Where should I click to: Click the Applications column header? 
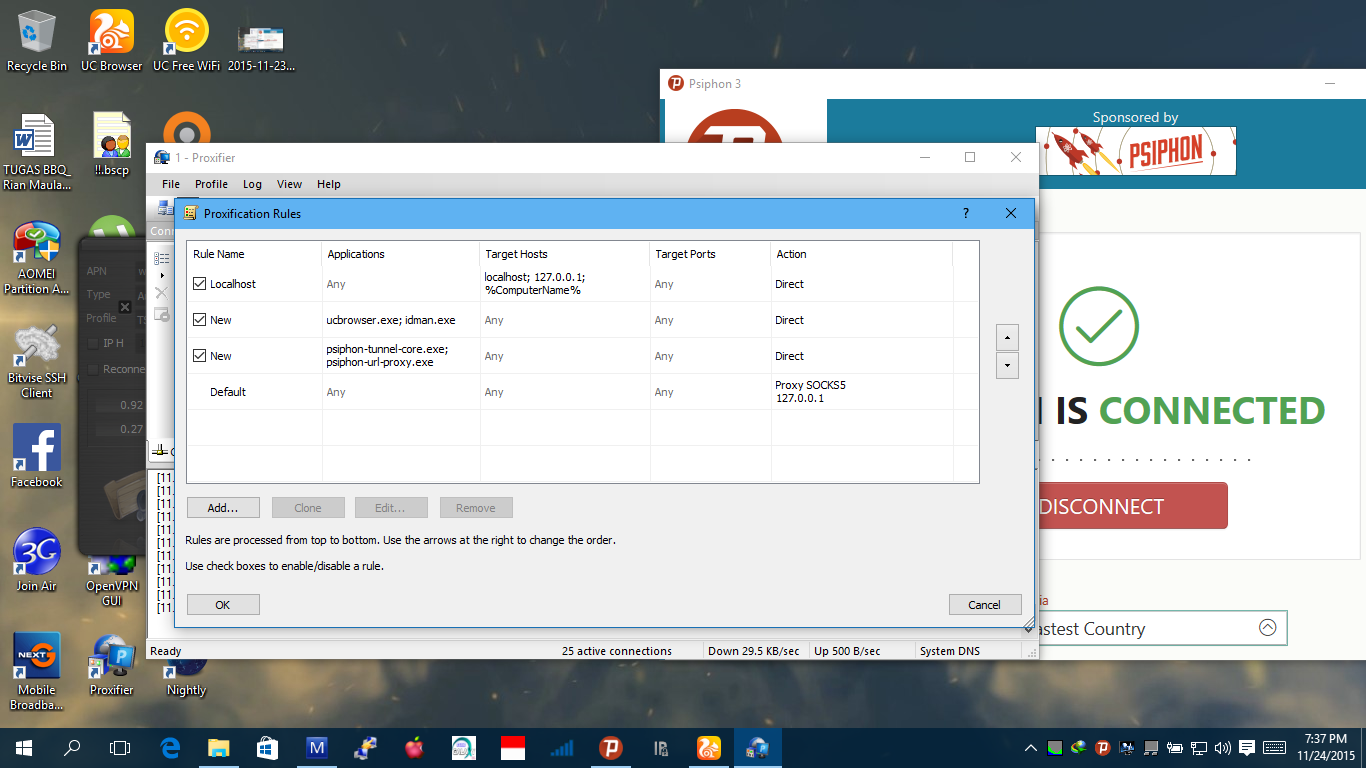click(401, 254)
